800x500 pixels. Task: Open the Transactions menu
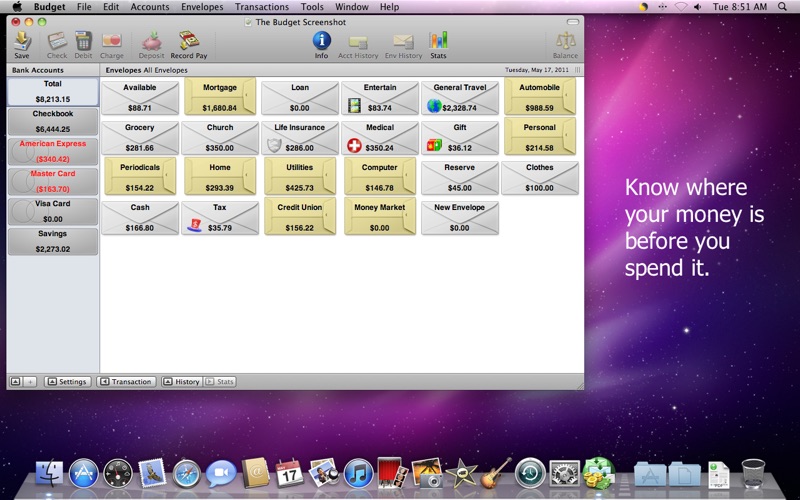point(262,7)
